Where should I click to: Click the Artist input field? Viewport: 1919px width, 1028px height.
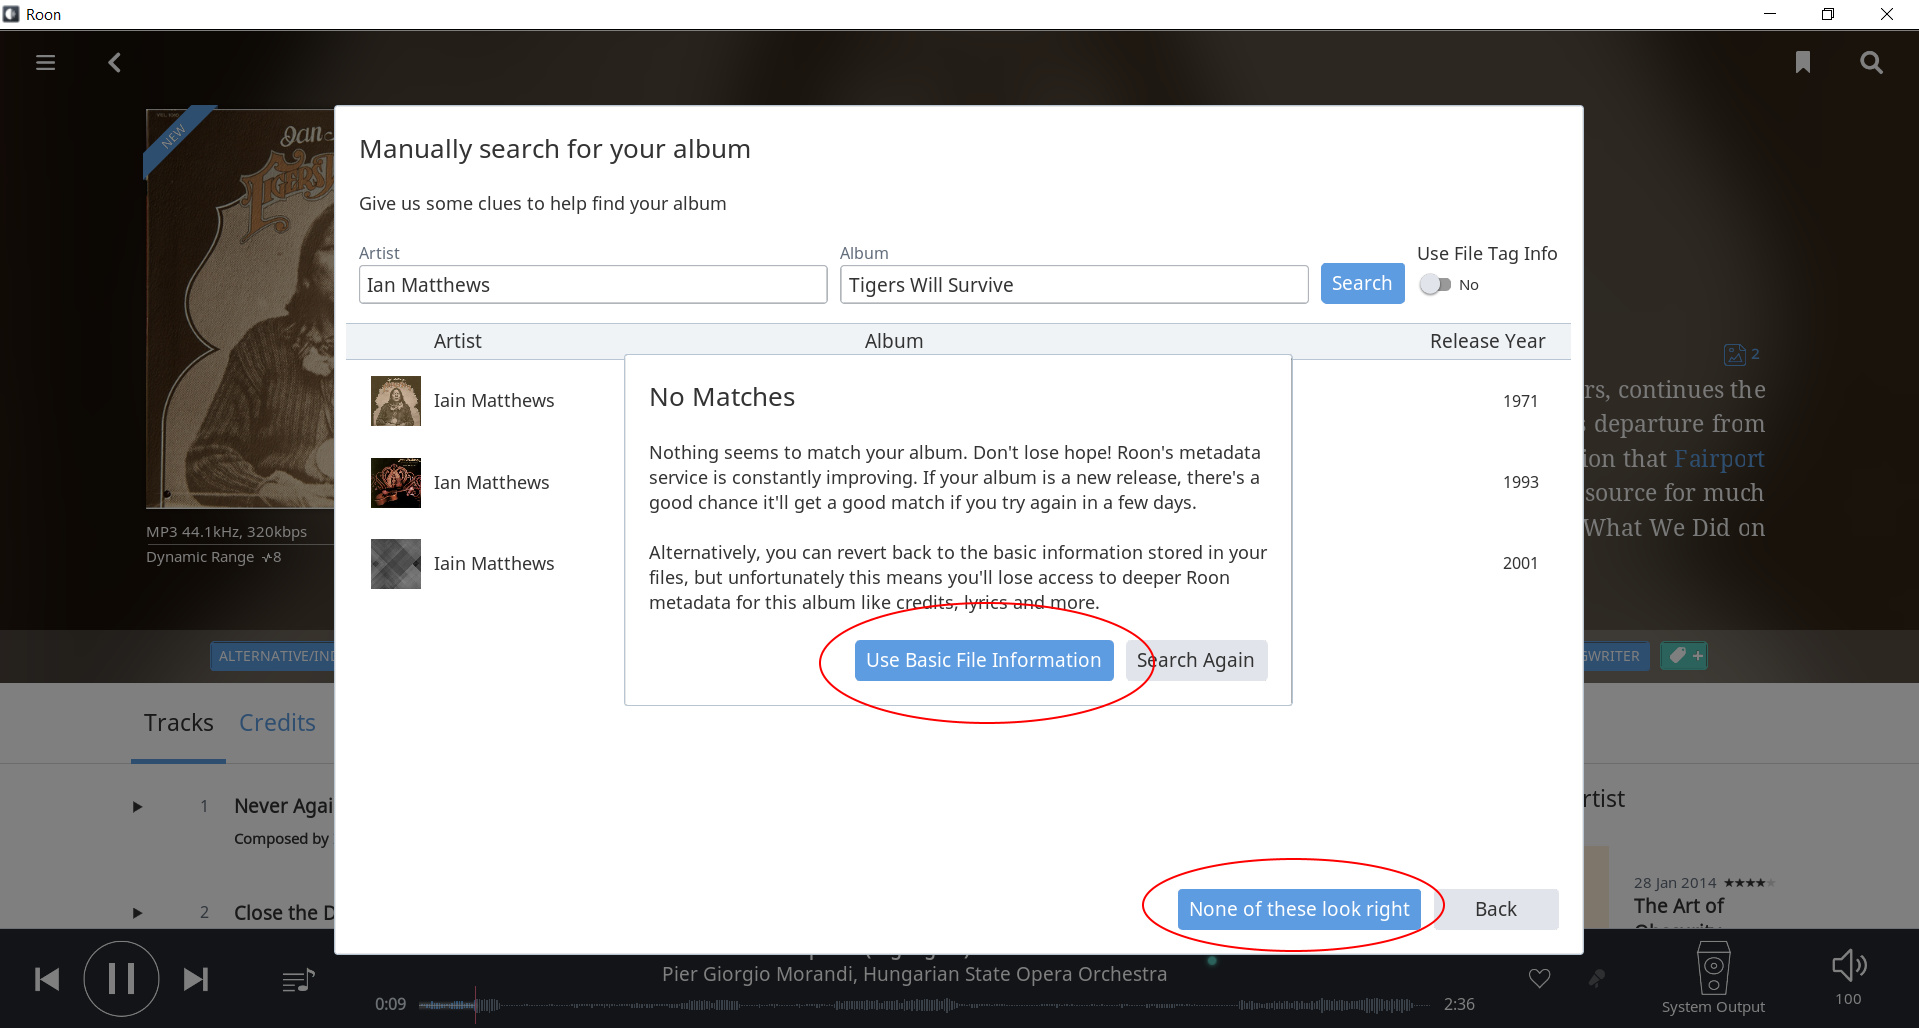pyautogui.click(x=593, y=284)
